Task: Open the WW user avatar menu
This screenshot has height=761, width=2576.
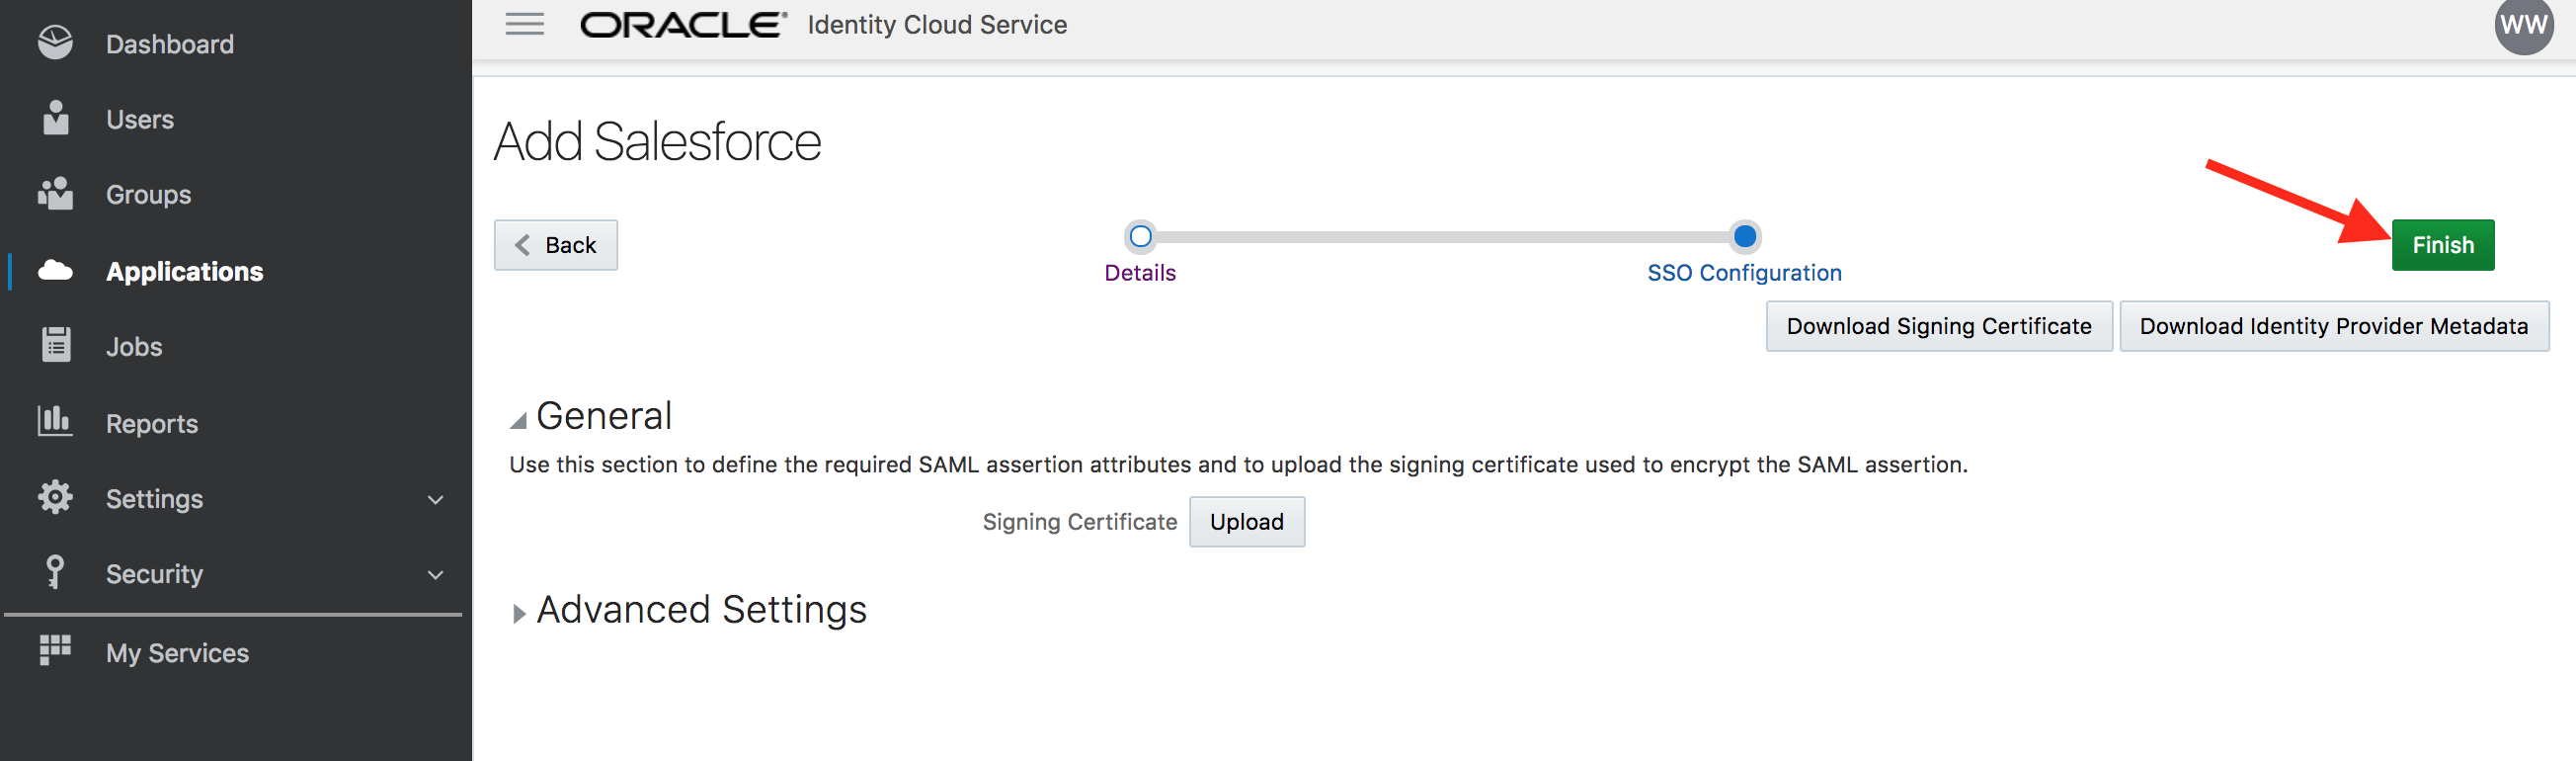Action: (2523, 25)
